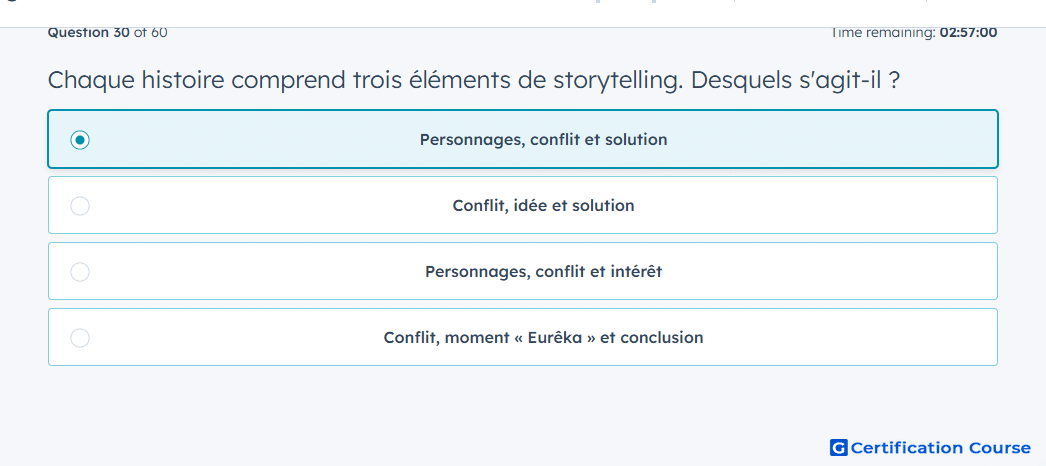
Task: Click the 'Time remaining' label
Action: [883, 32]
